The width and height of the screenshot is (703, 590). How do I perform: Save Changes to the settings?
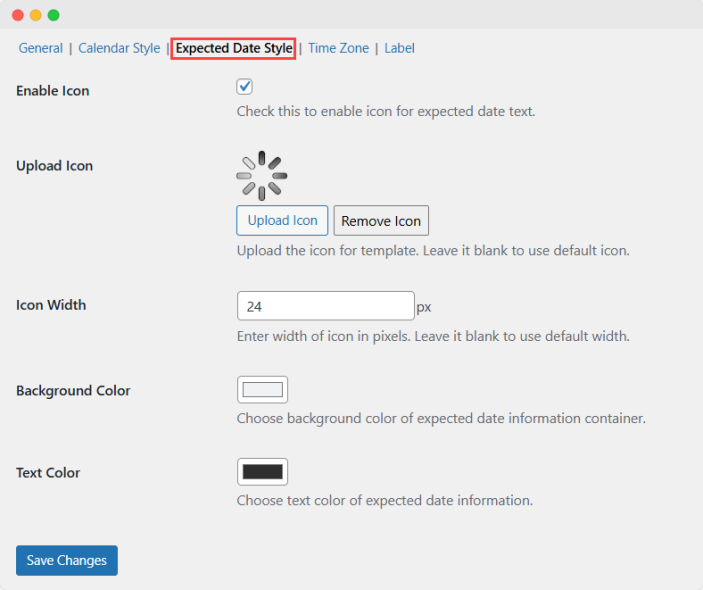(67, 560)
